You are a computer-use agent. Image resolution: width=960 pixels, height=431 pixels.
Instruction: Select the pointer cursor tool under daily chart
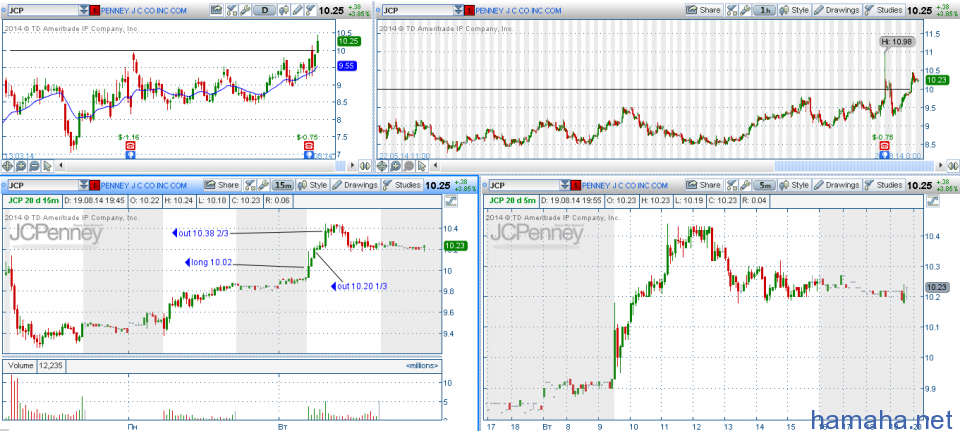click(x=47, y=166)
